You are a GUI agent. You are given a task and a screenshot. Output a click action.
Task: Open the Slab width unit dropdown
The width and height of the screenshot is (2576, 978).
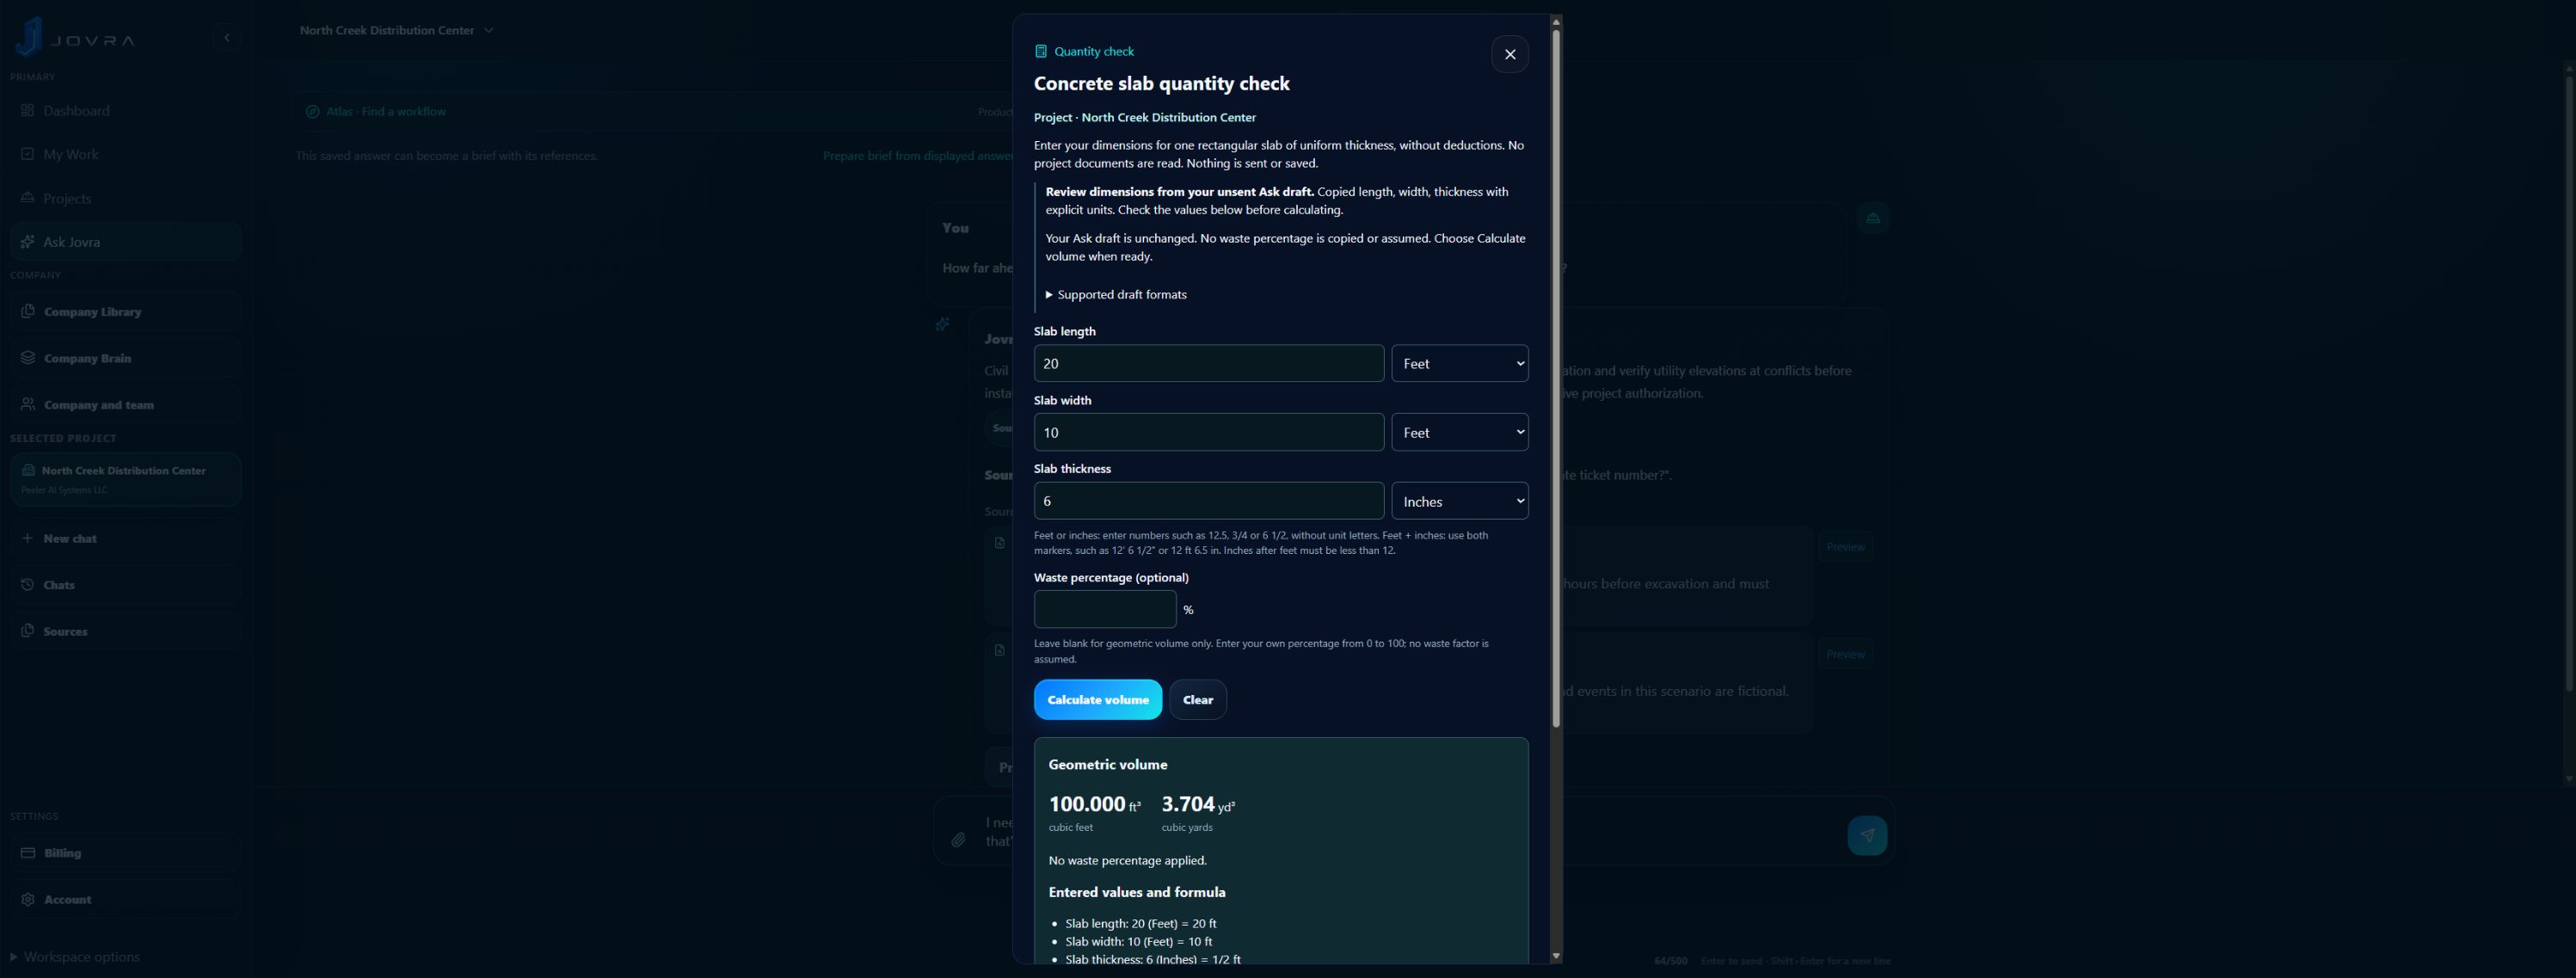[1459, 432]
